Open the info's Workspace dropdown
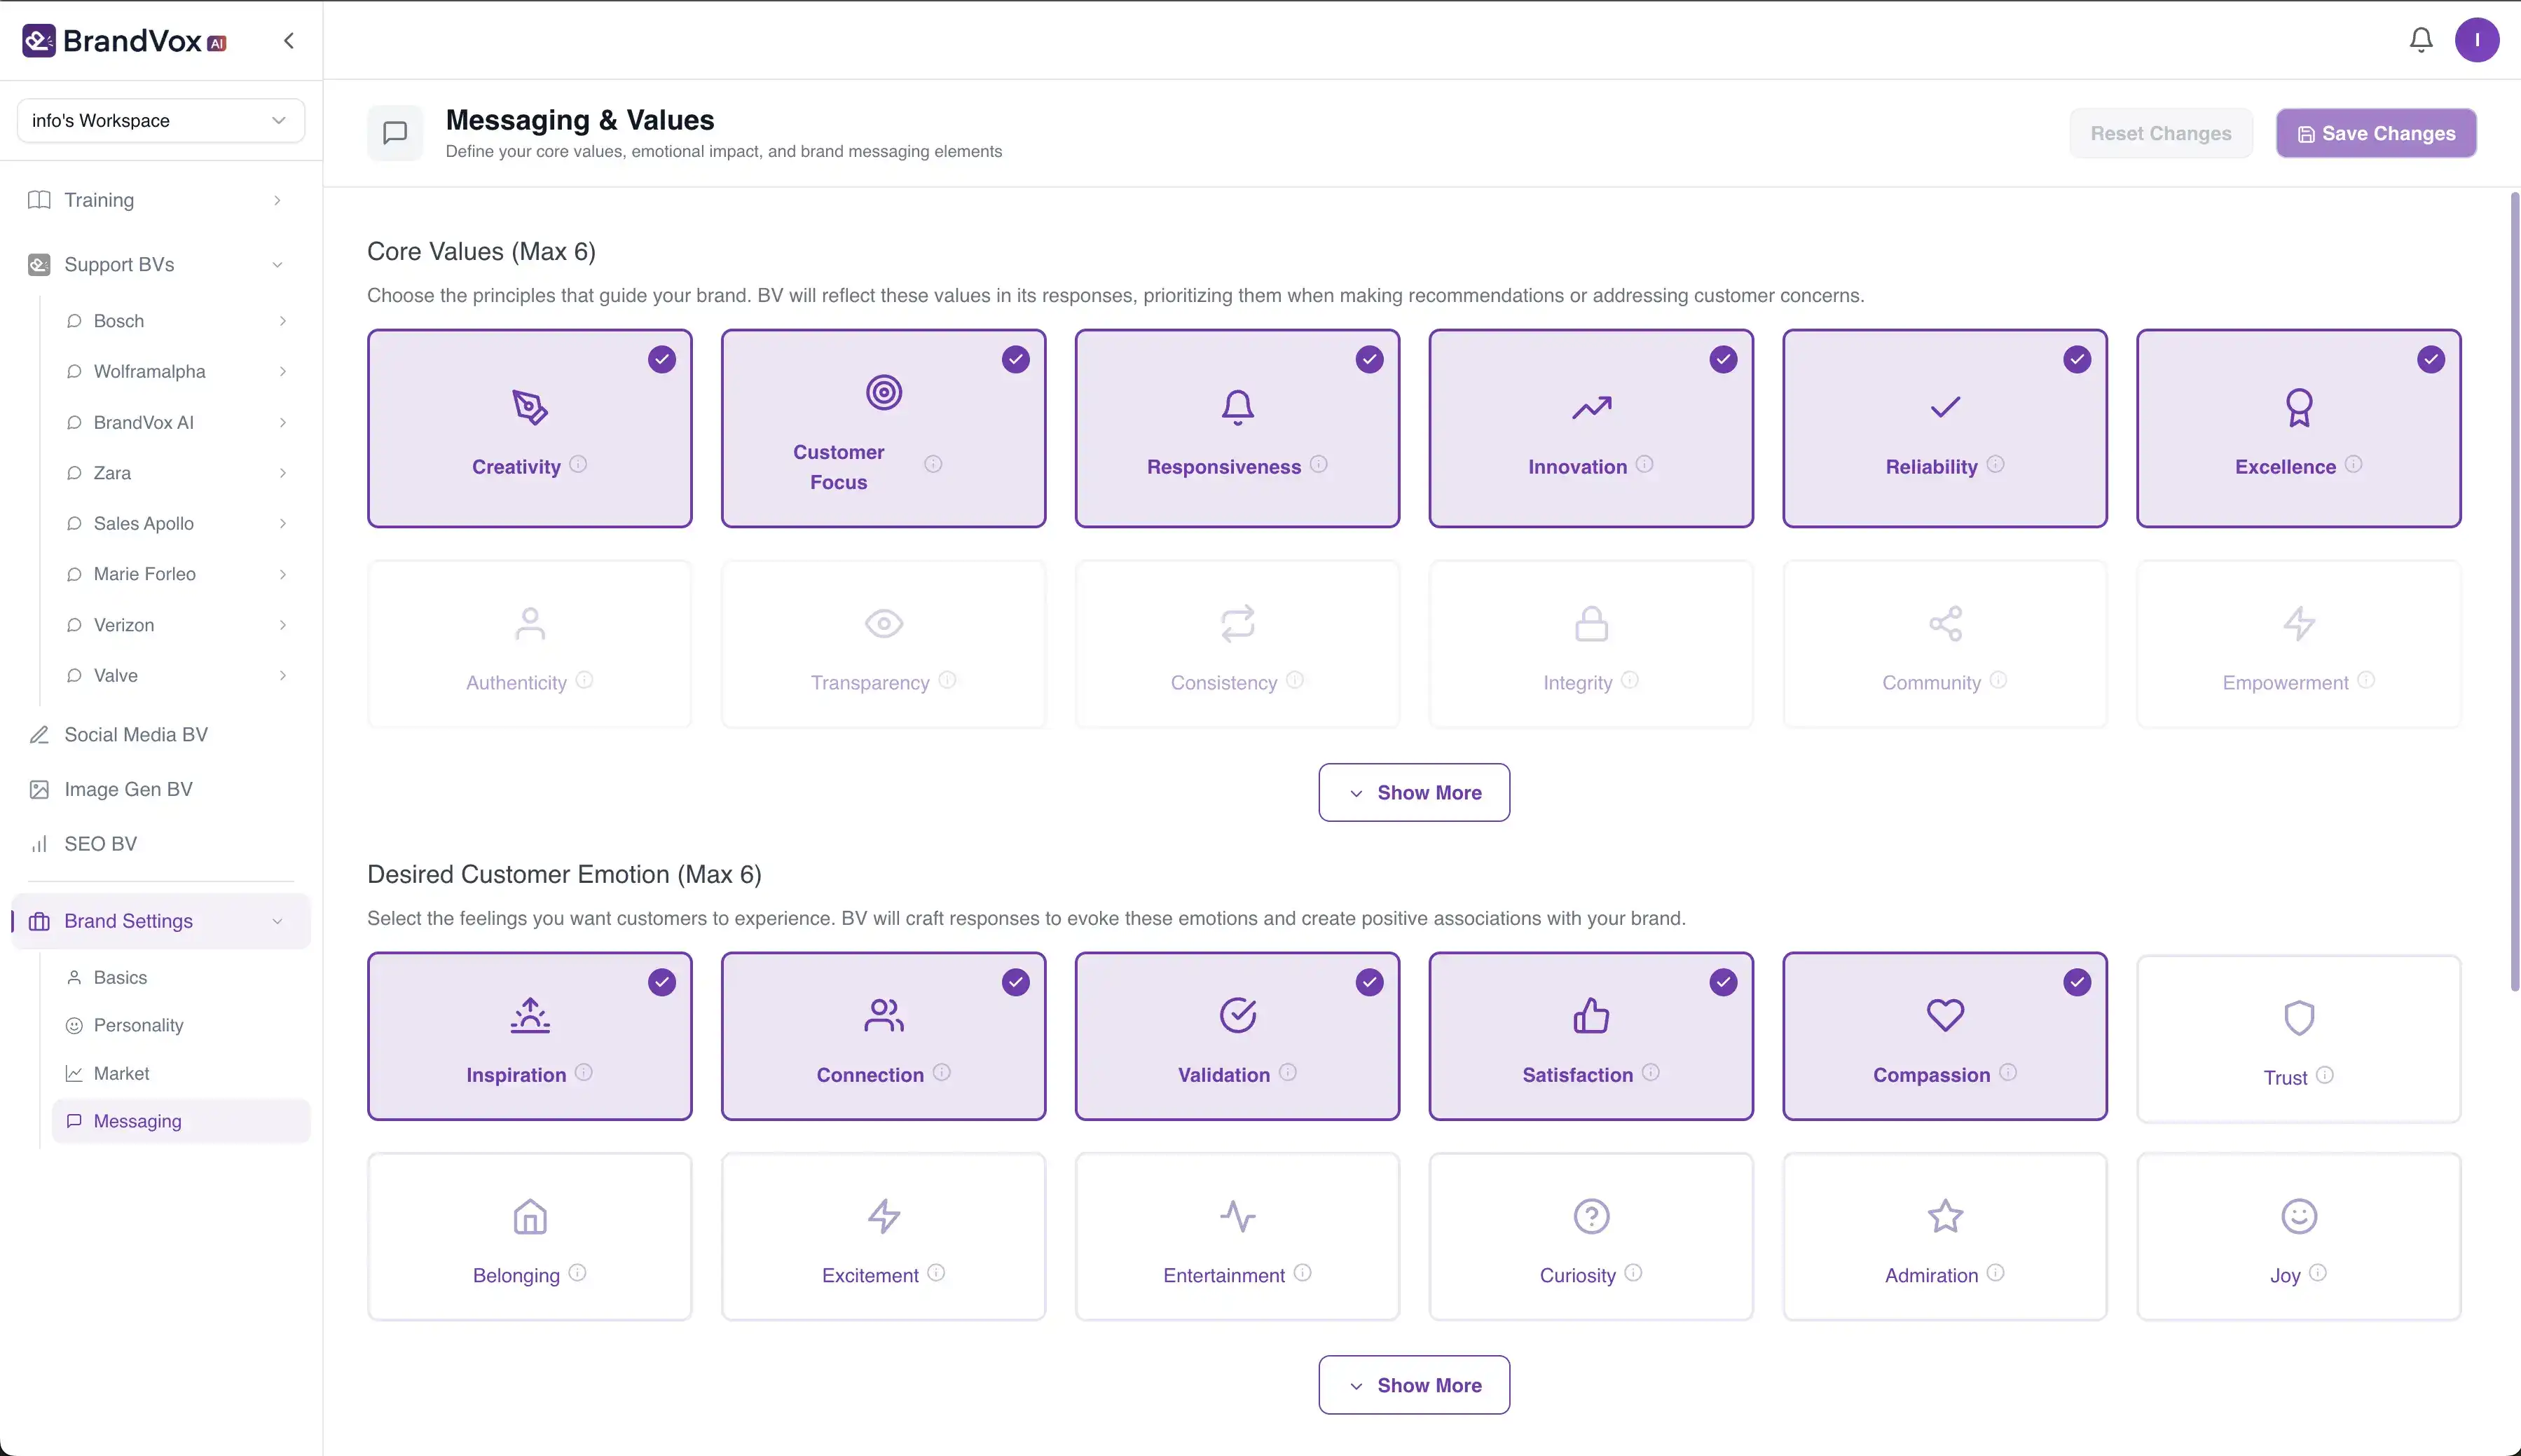 160,120
